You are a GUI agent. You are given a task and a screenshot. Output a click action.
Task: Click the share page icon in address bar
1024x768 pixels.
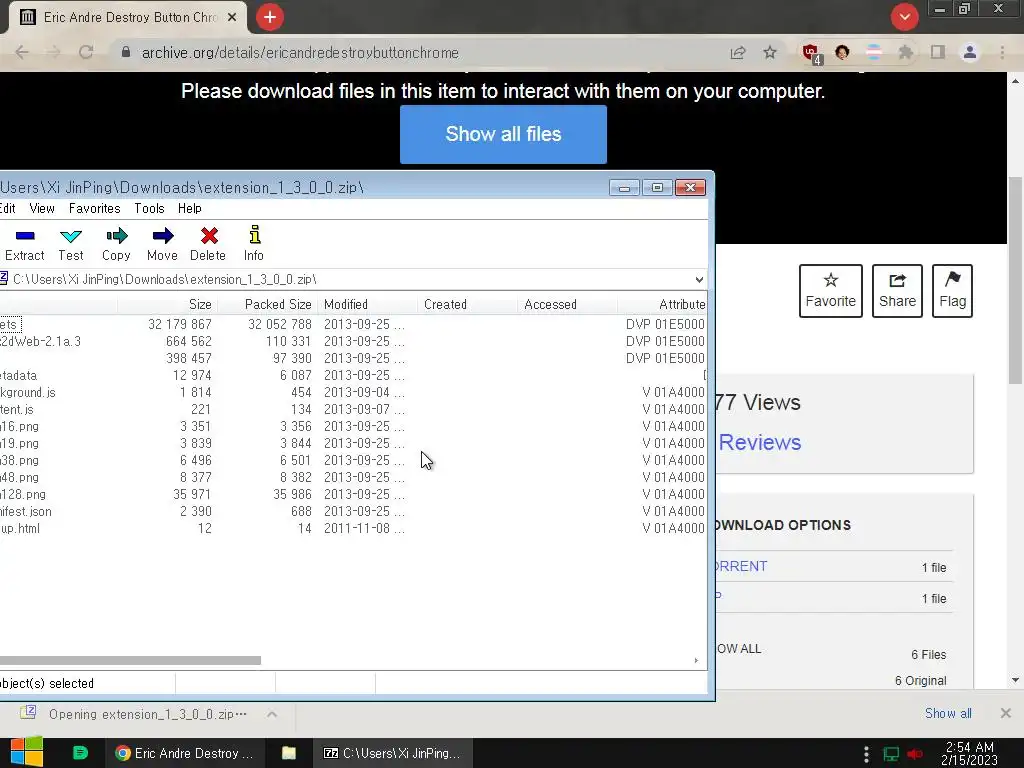[738, 52]
